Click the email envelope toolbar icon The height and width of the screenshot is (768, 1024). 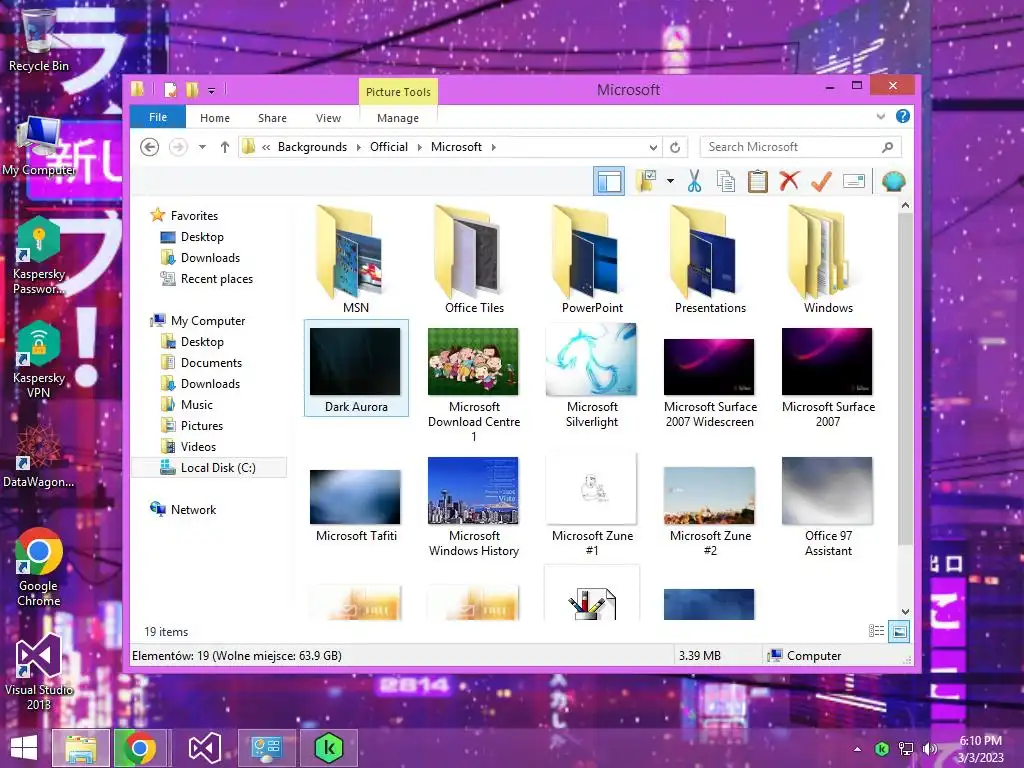(854, 181)
